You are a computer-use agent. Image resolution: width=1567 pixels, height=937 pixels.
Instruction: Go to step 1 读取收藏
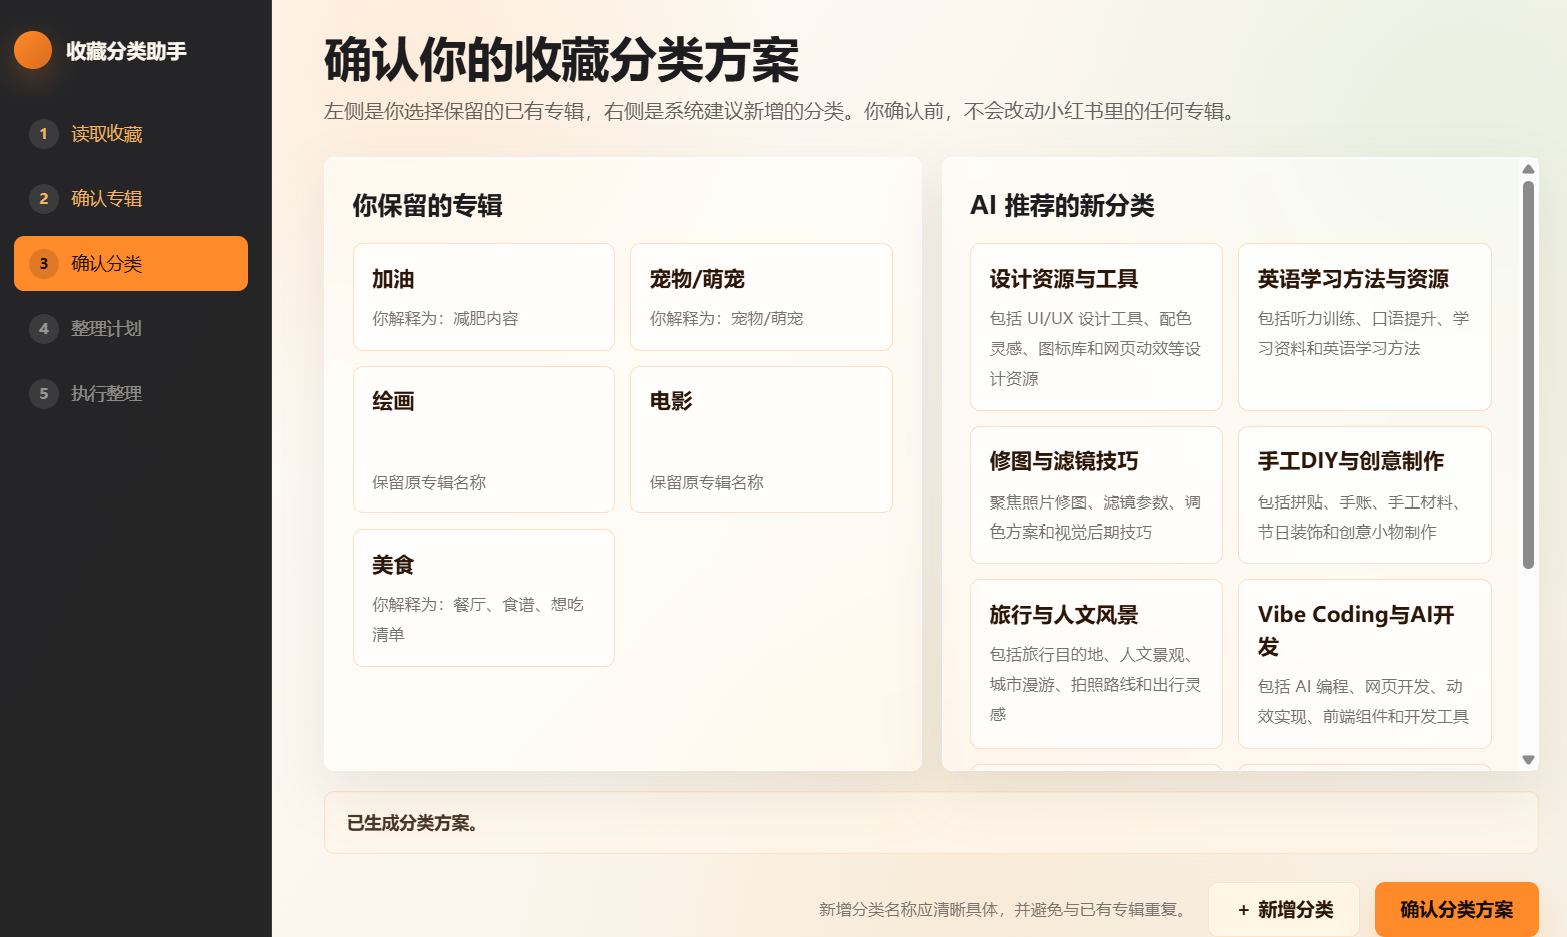tap(131, 134)
